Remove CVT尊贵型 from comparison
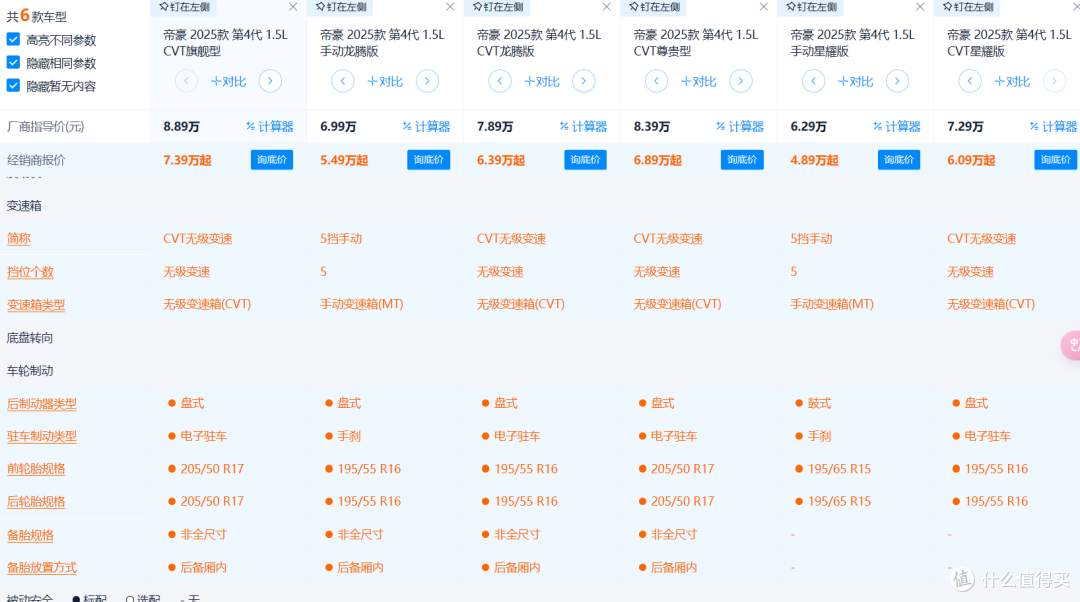The height and width of the screenshot is (602, 1080). [763, 7]
